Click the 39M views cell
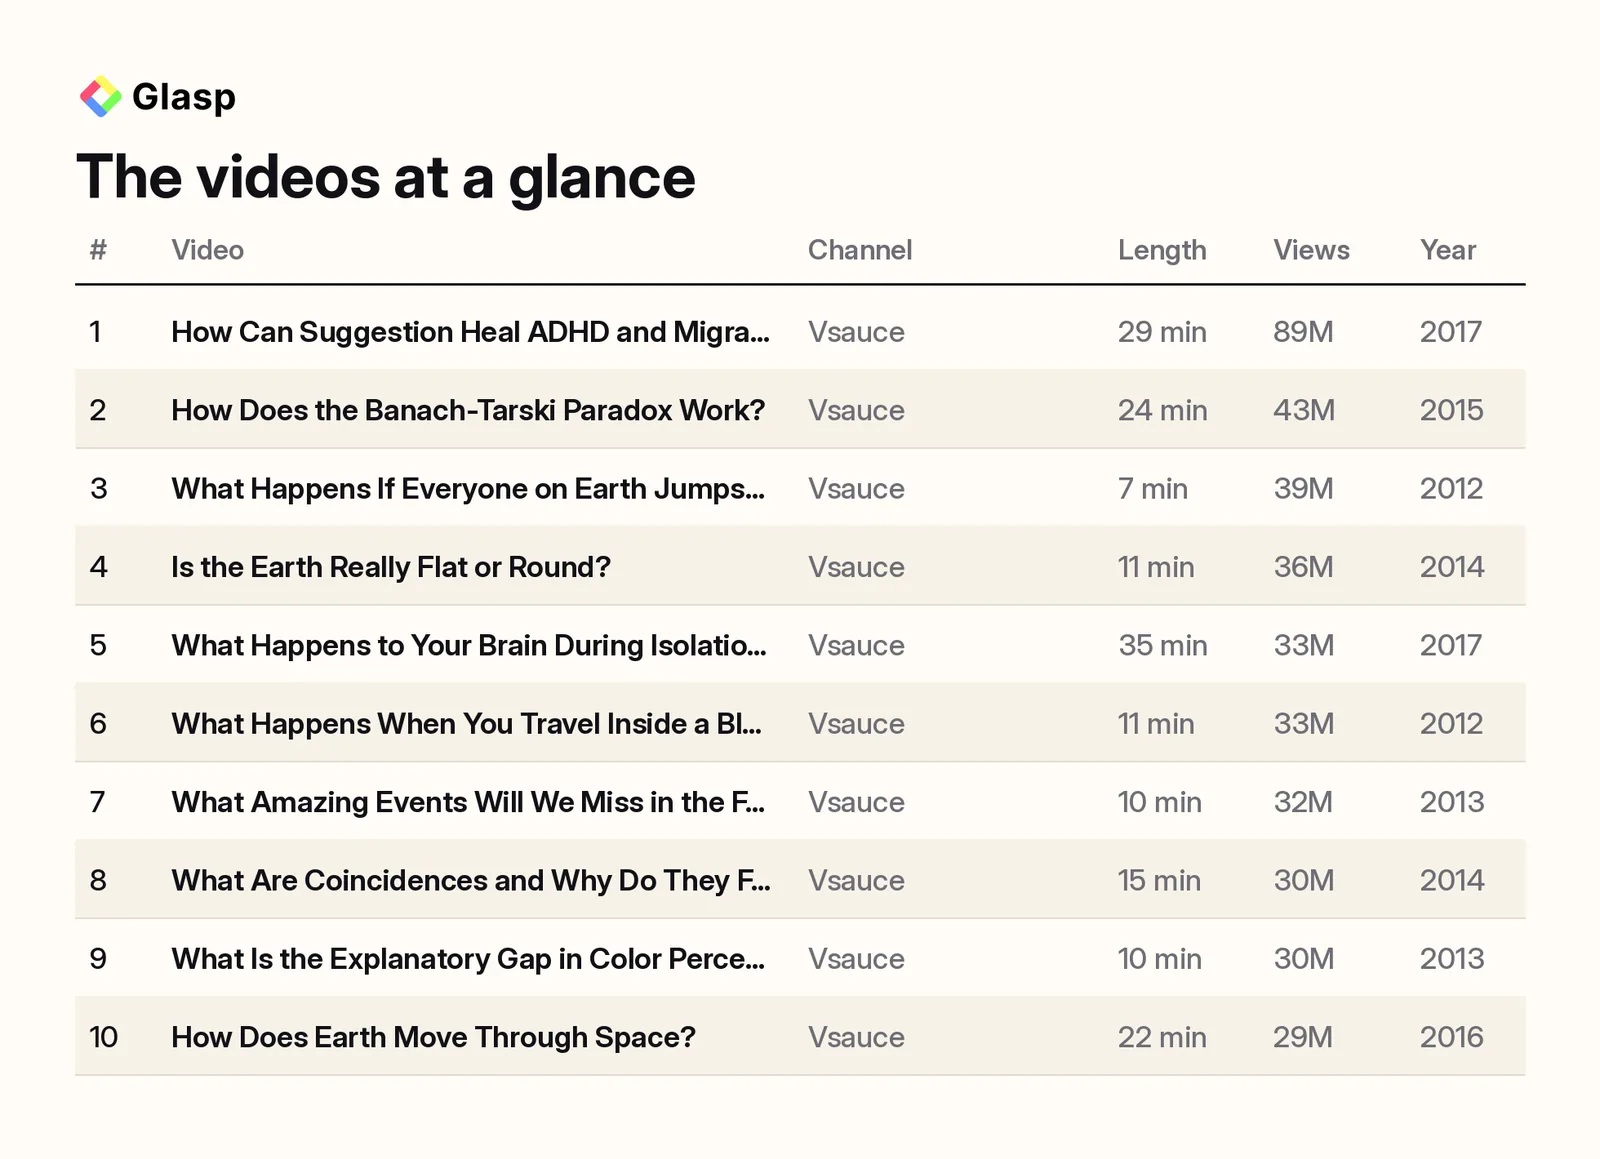The height and width of the screenshot is (1159, 1600). click(1303, 489)
